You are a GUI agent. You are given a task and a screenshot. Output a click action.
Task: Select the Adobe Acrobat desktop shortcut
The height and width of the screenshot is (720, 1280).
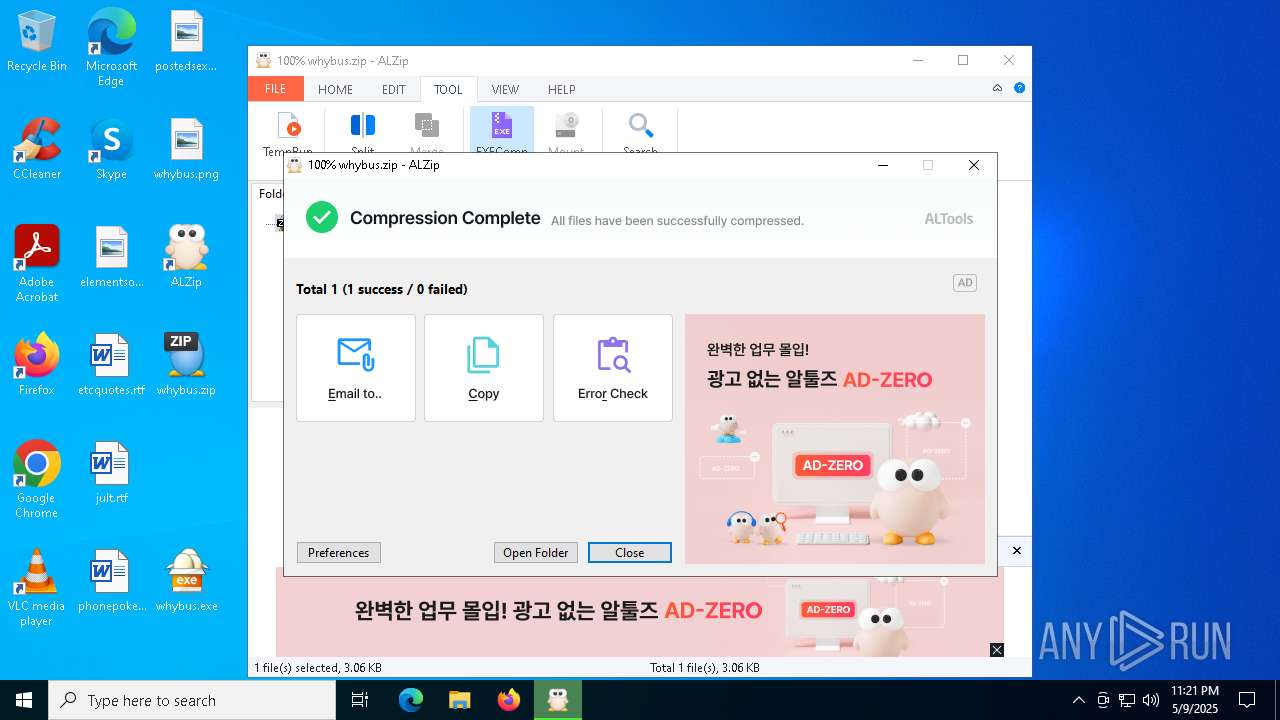(x=37, y=264)
